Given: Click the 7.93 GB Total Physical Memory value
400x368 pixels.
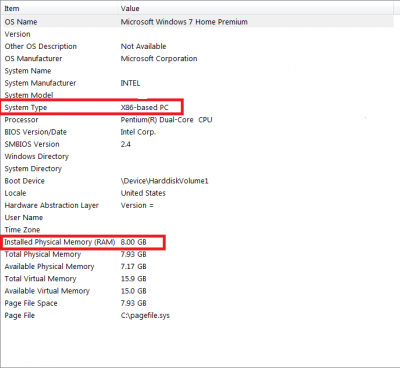Looking at the screenshot, I should point(133,254).
